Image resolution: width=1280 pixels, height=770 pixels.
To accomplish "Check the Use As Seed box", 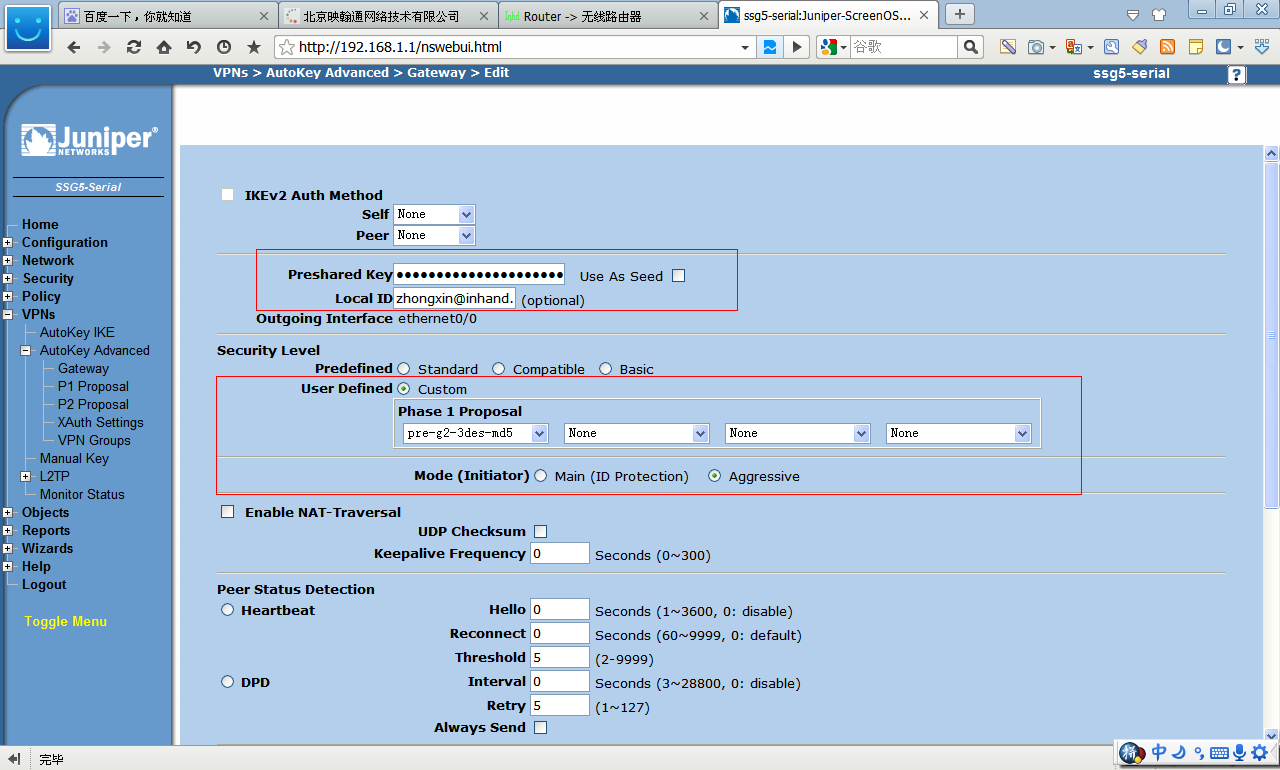I will (678, 276).
